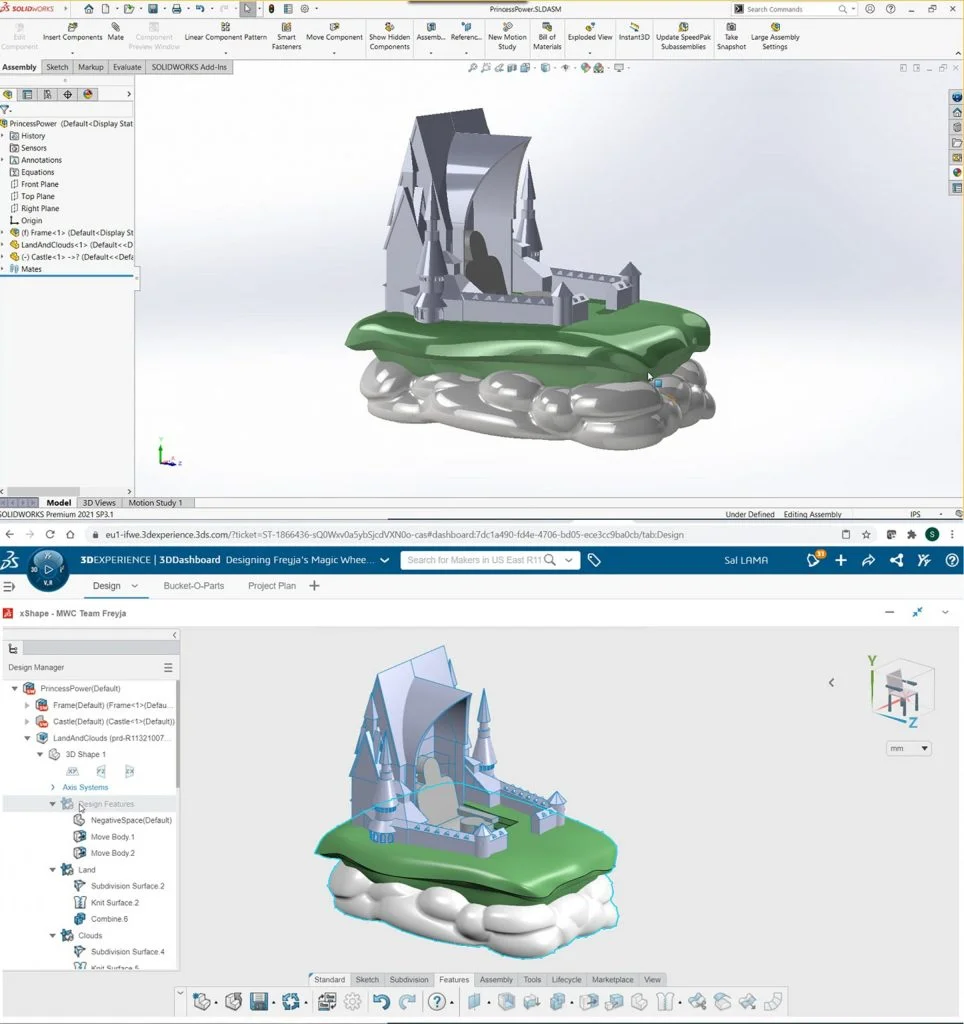Open the mm units dropdown
Viewport: 964px width, 1024px height.
pos(909,748)
